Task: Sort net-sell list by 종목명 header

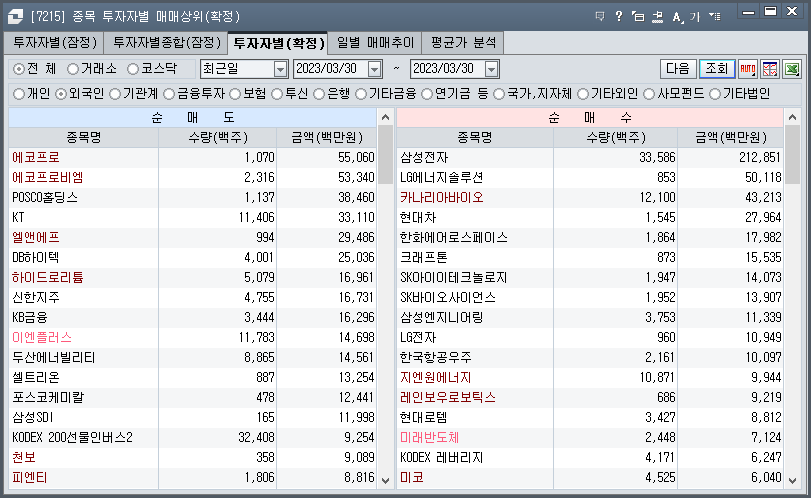Action: [83, 138]
